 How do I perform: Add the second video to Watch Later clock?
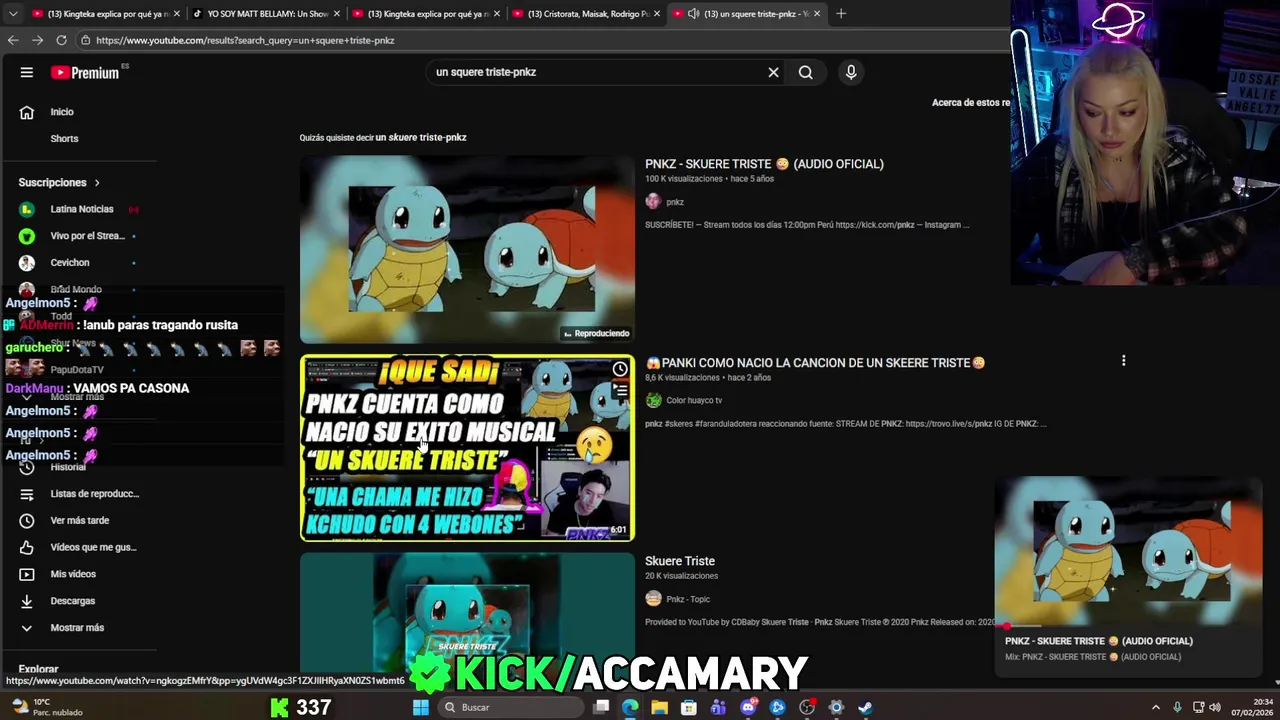(620, 369)
